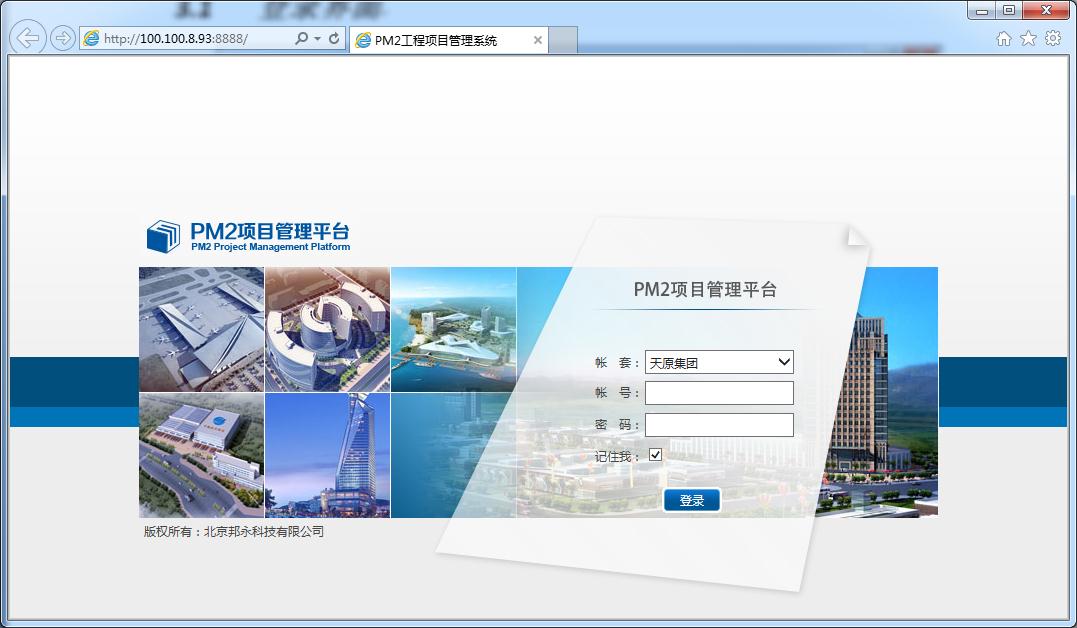Click the PM2 blue cube logo

coord(163,236)
